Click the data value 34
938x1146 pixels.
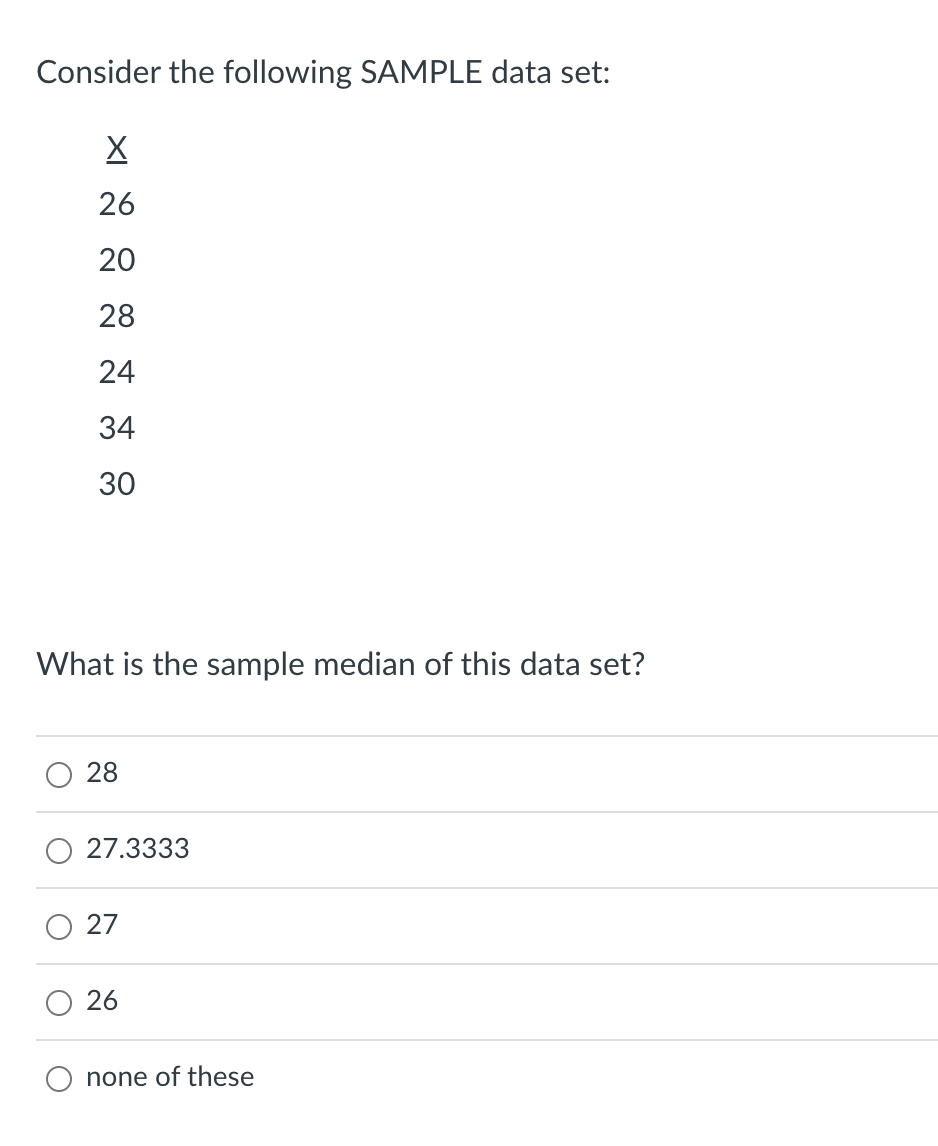117,428
